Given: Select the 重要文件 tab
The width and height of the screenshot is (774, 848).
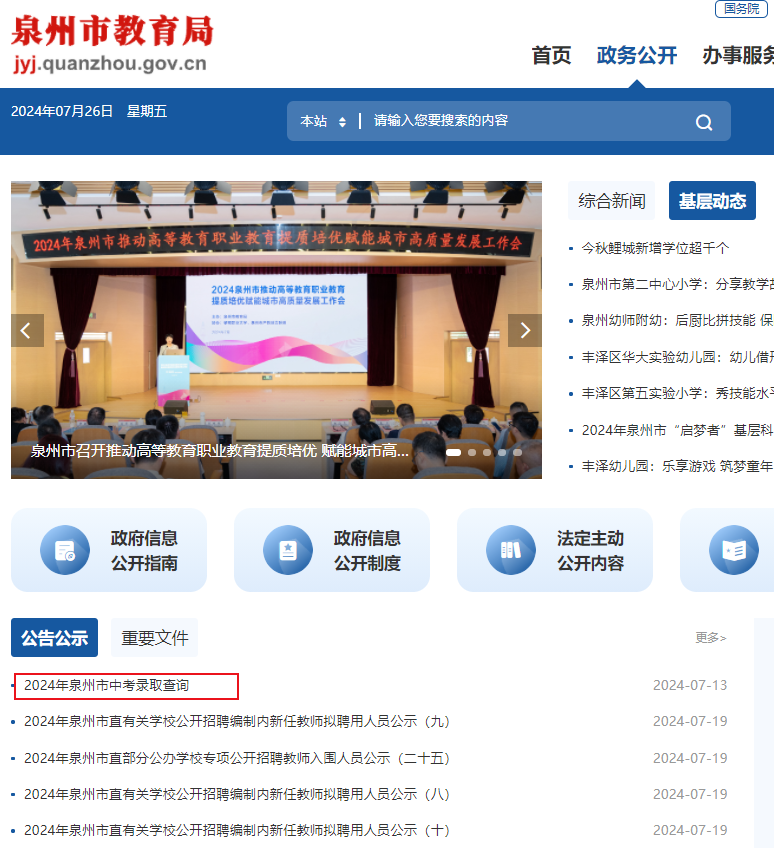Looking at the screenshot, I should 155,638.
